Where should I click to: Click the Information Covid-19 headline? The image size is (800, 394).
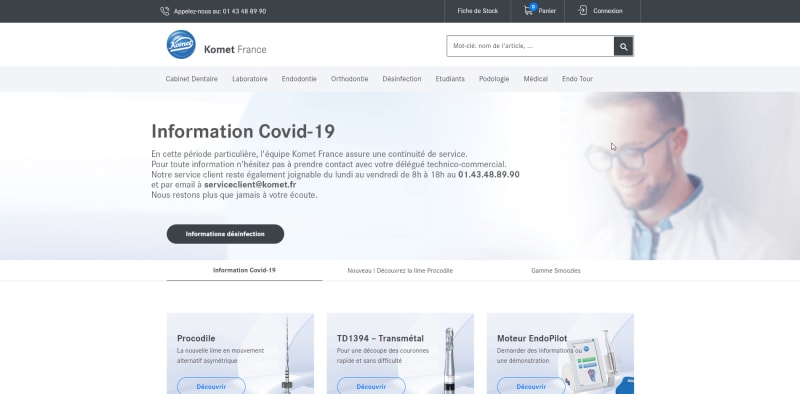click(243, 131)
